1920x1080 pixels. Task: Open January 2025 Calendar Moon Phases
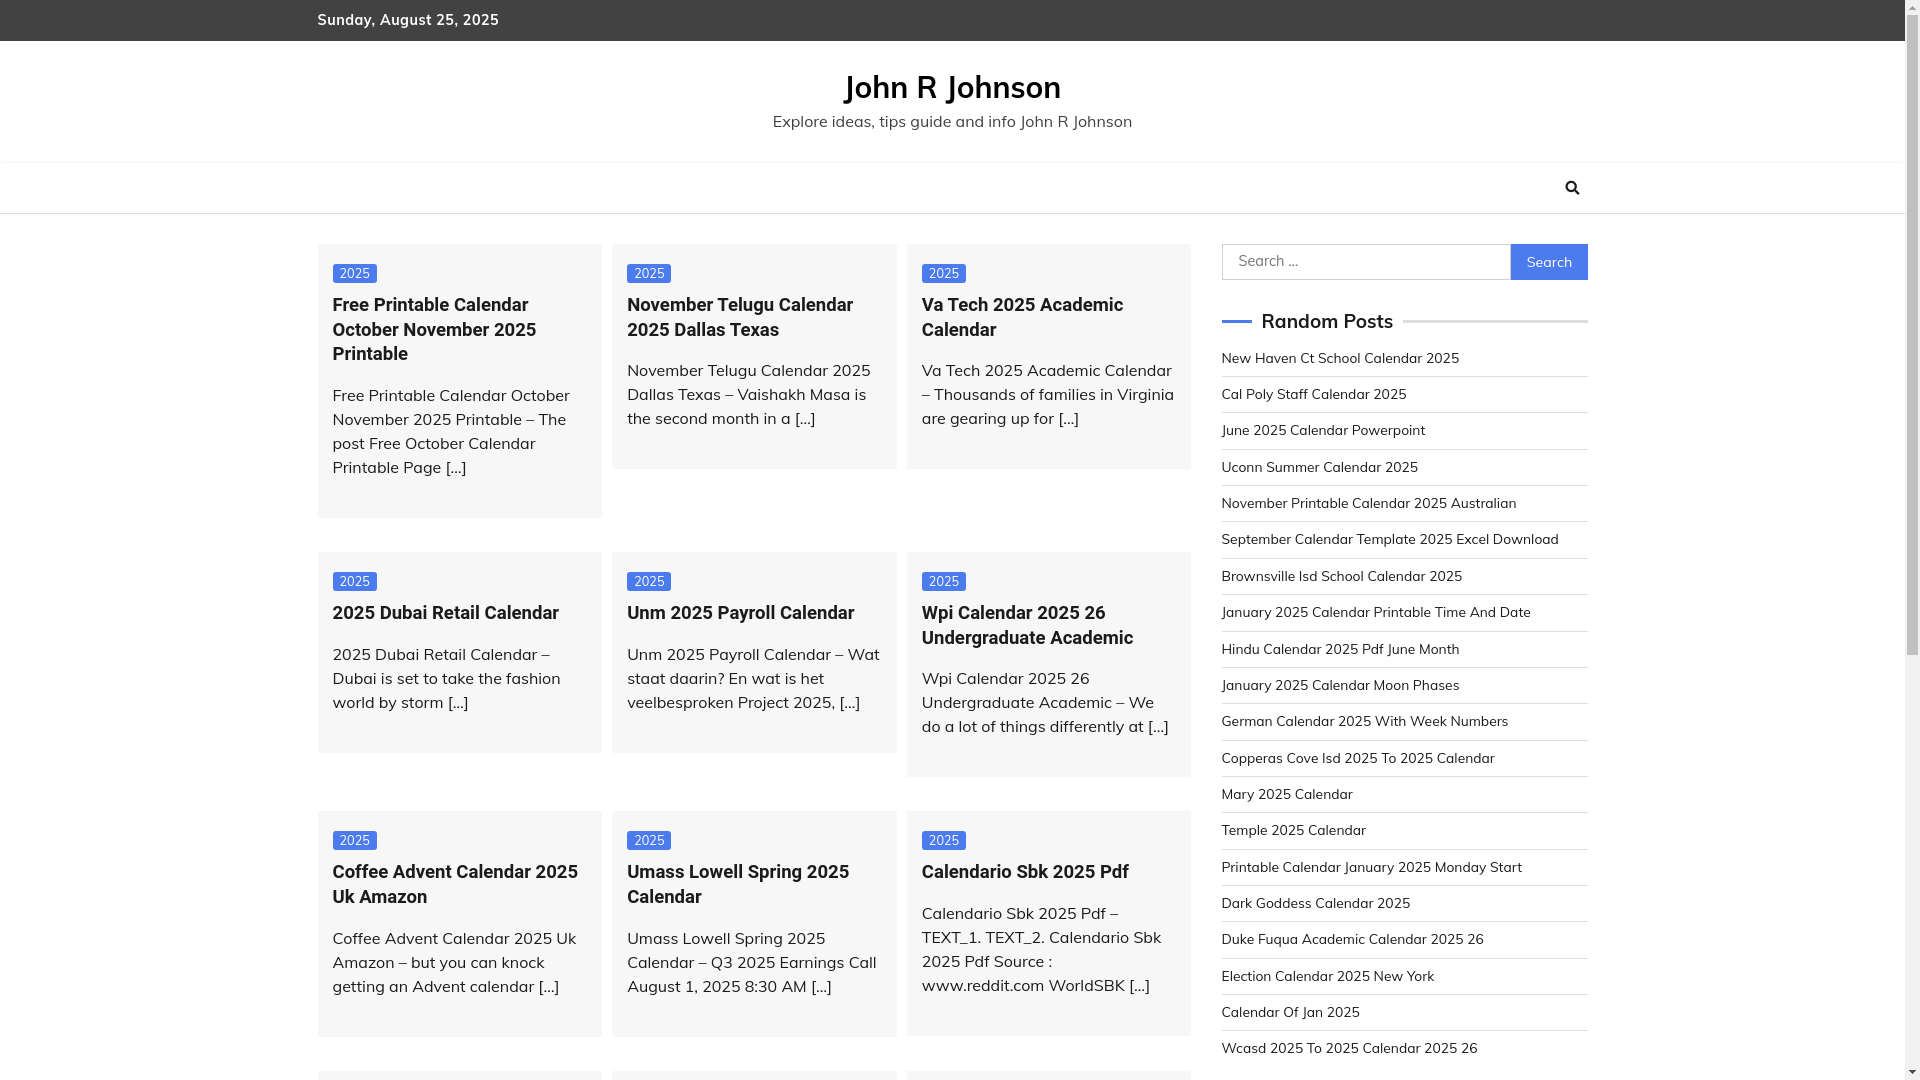point(1340,685)
